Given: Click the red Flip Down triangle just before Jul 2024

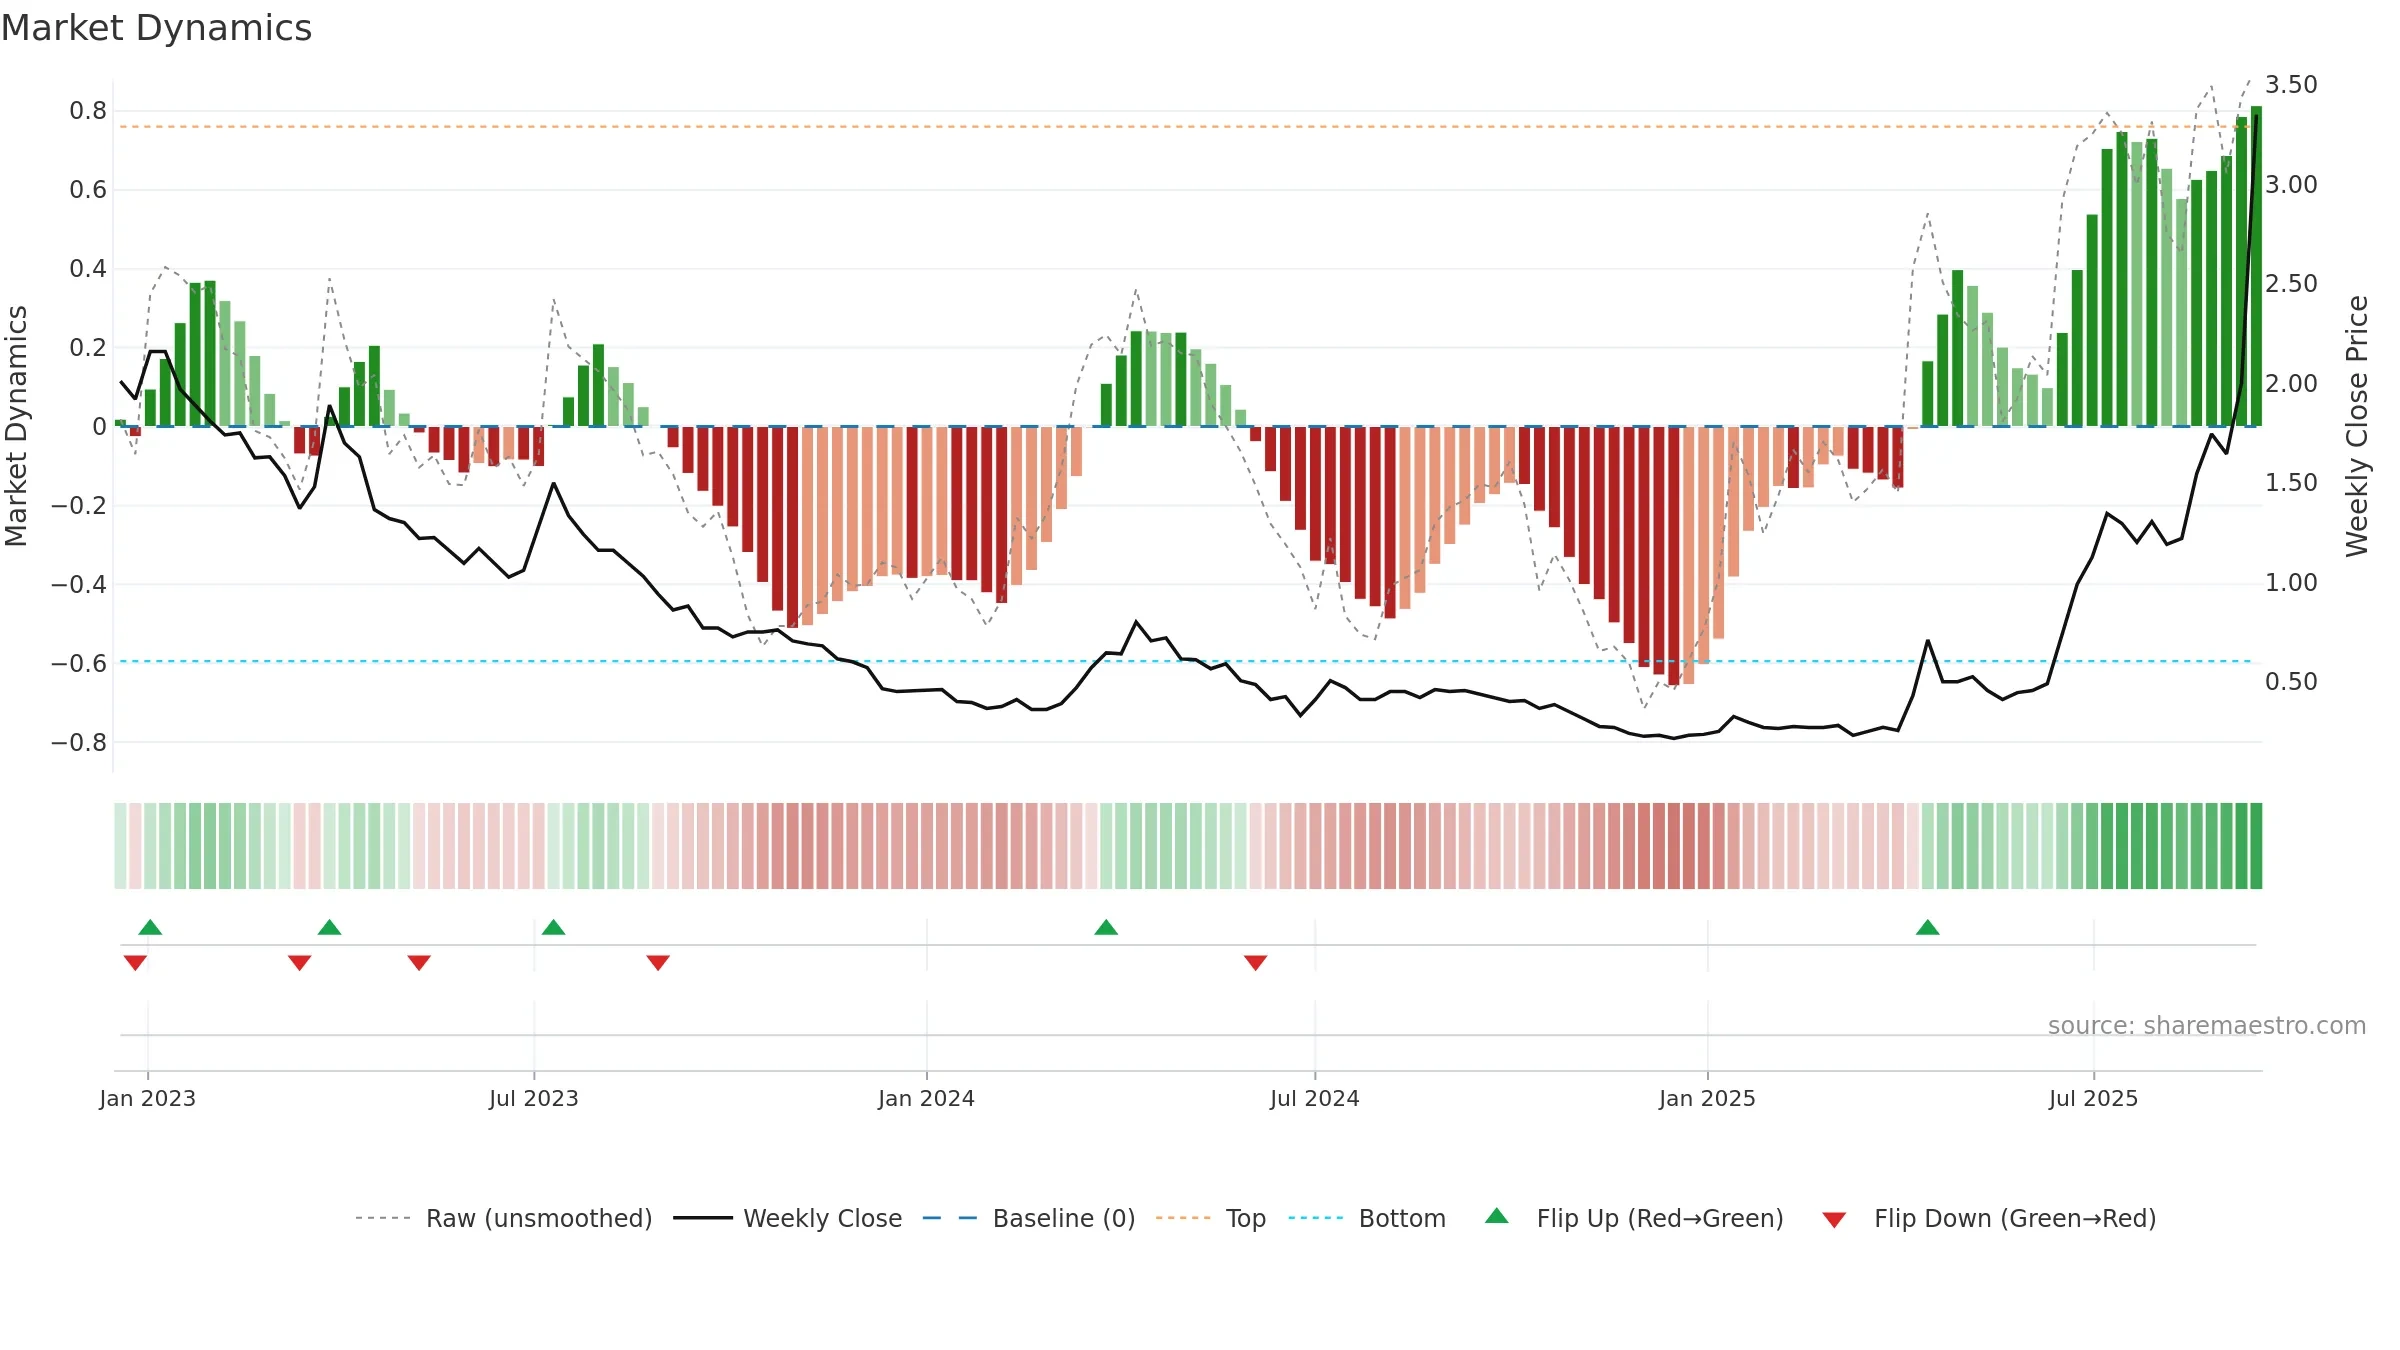Looking at the screenshot, I should click(1255, 962).
